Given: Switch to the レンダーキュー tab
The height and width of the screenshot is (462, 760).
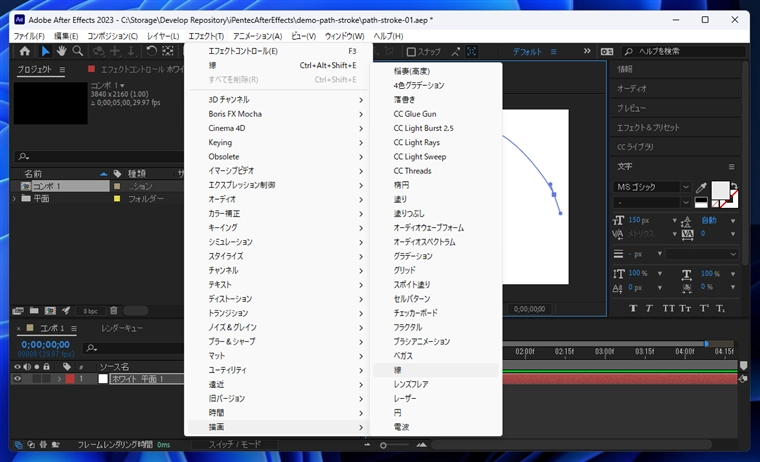Looking at the screenshot, I should [122, 329].
